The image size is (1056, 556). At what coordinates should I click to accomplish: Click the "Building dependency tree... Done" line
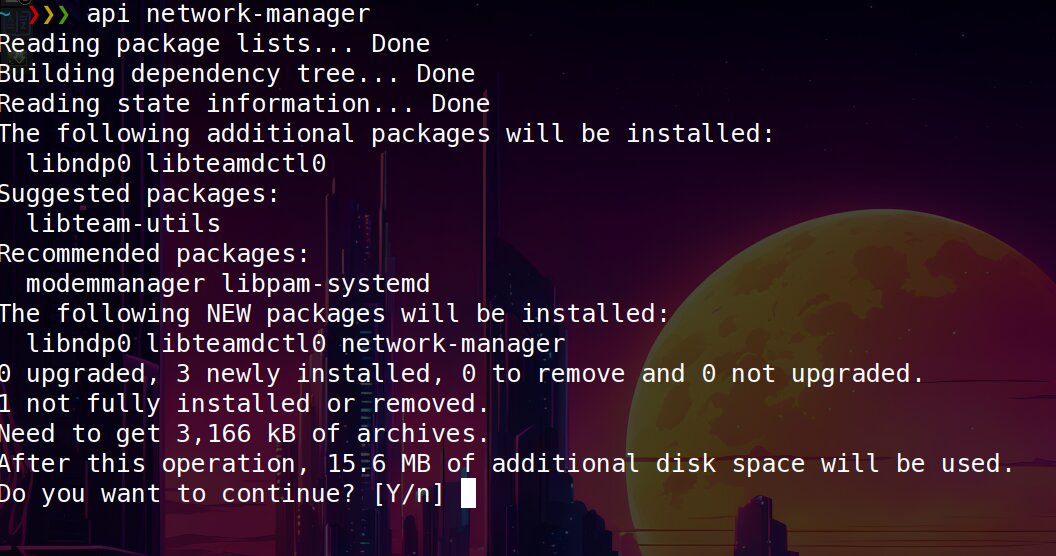point(237,74)
